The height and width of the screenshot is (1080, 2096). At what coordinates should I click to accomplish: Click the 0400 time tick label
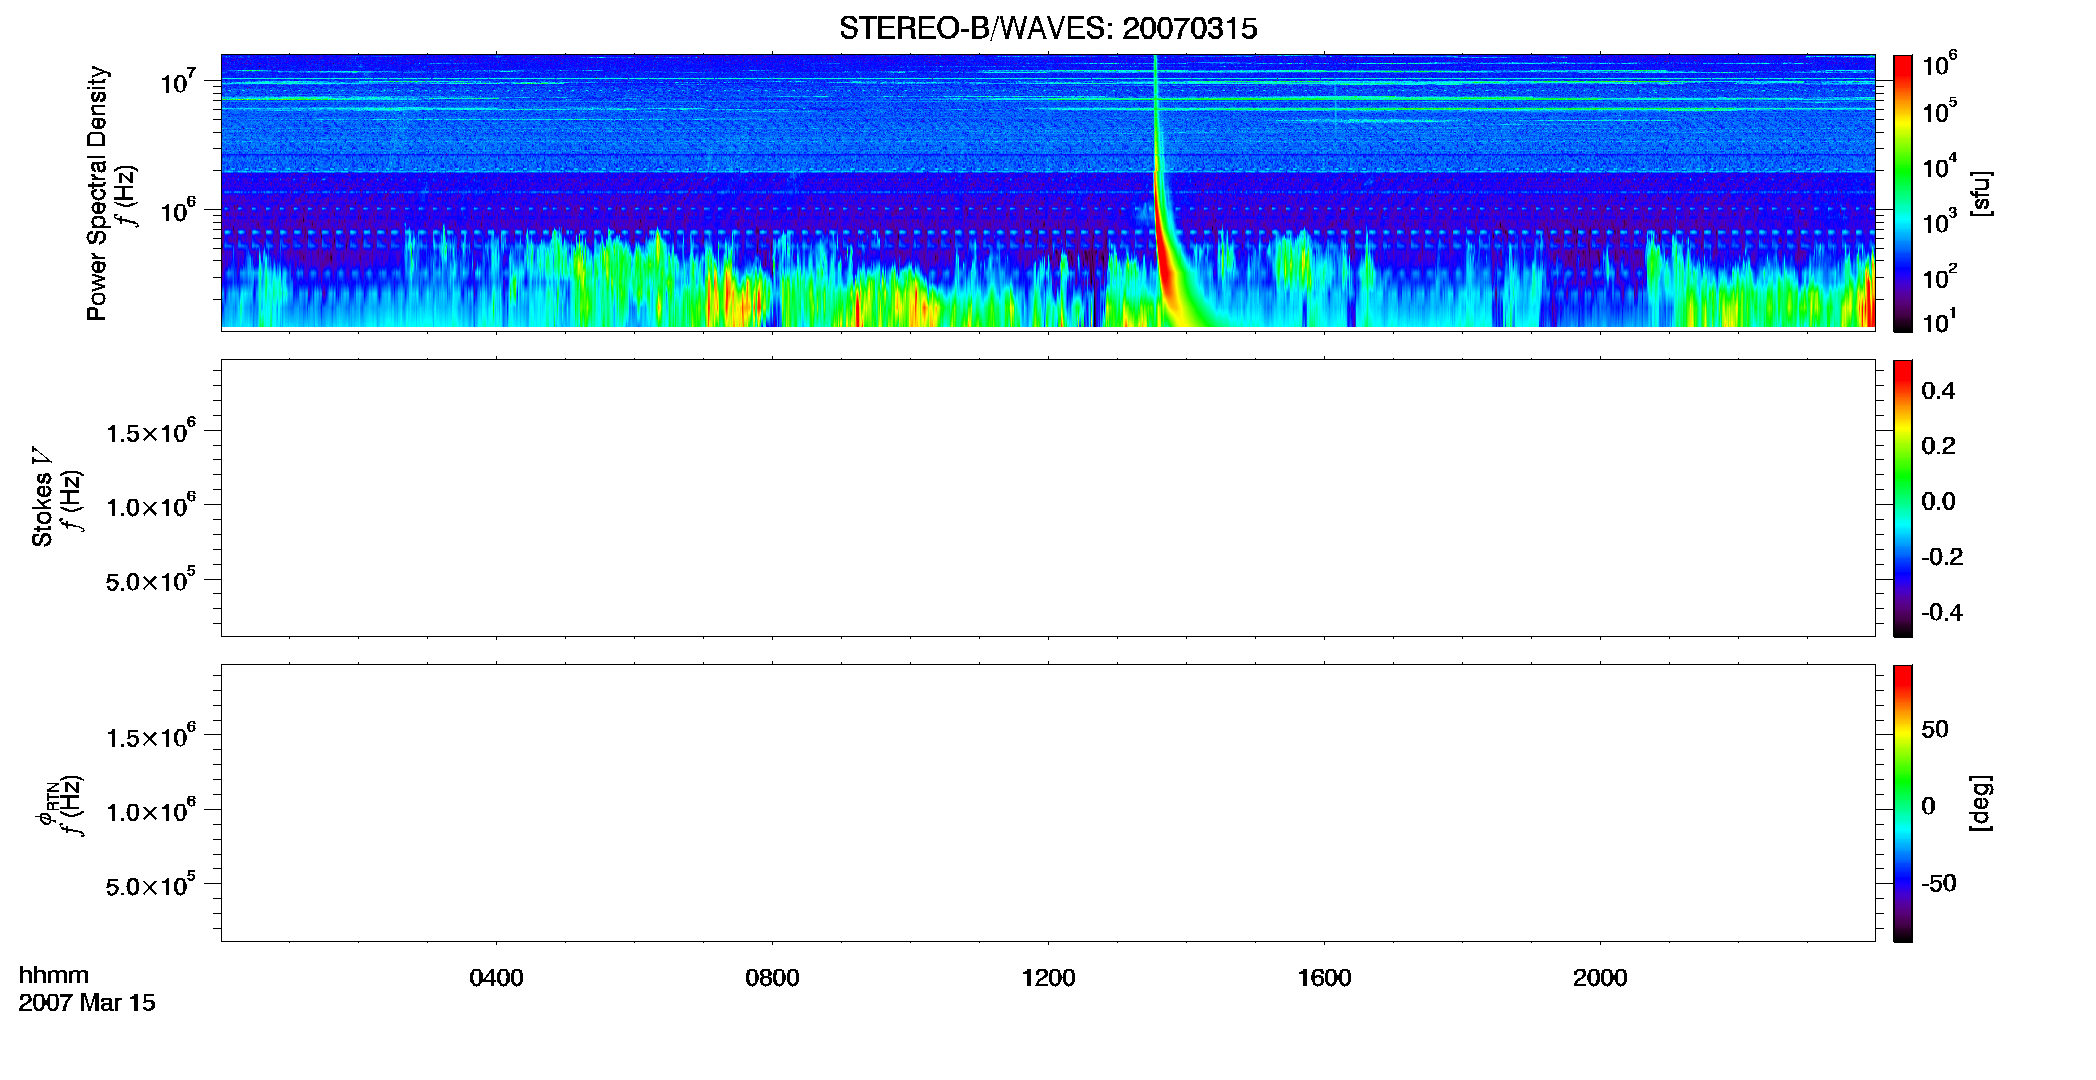coord(496,978)
